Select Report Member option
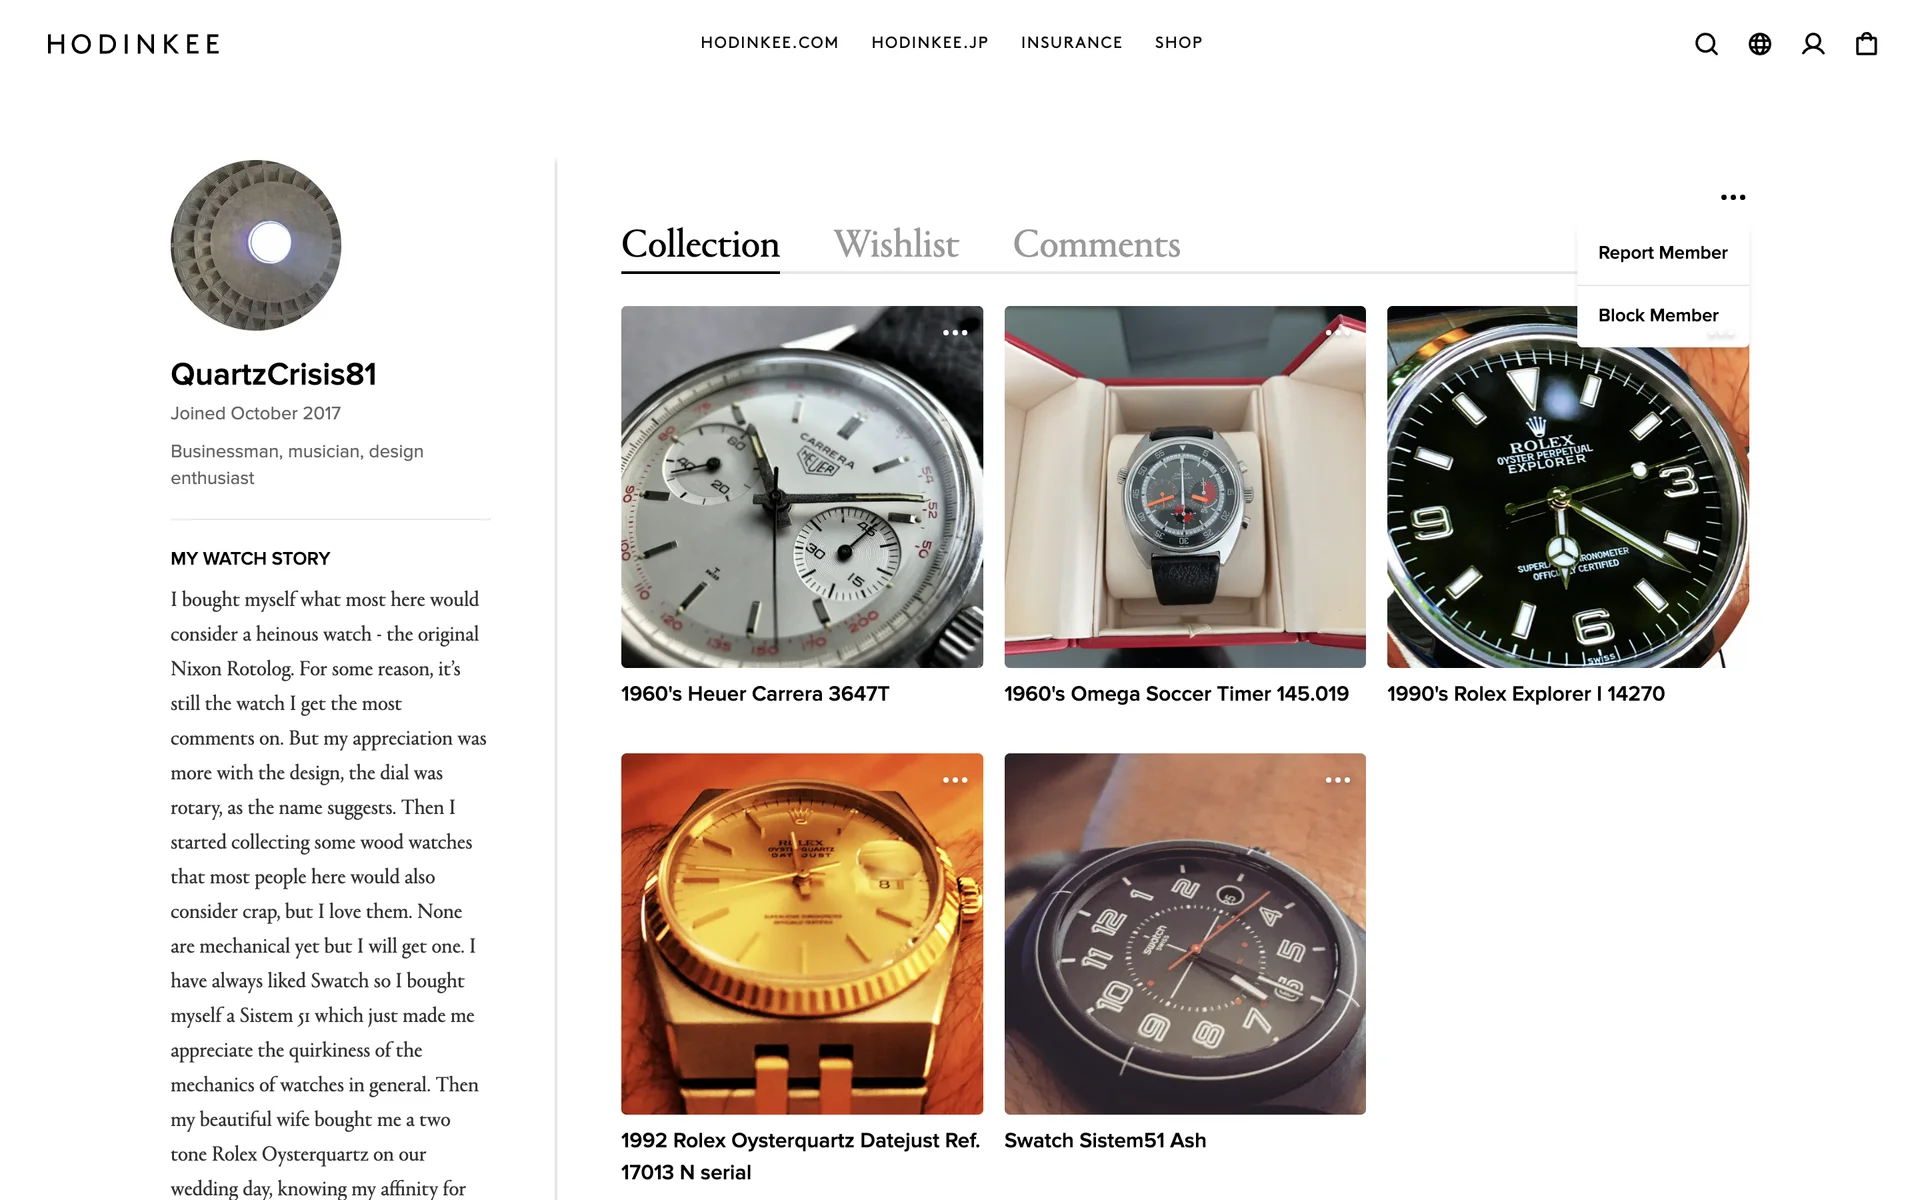1920x1200 pixels. pos(1662,253)
